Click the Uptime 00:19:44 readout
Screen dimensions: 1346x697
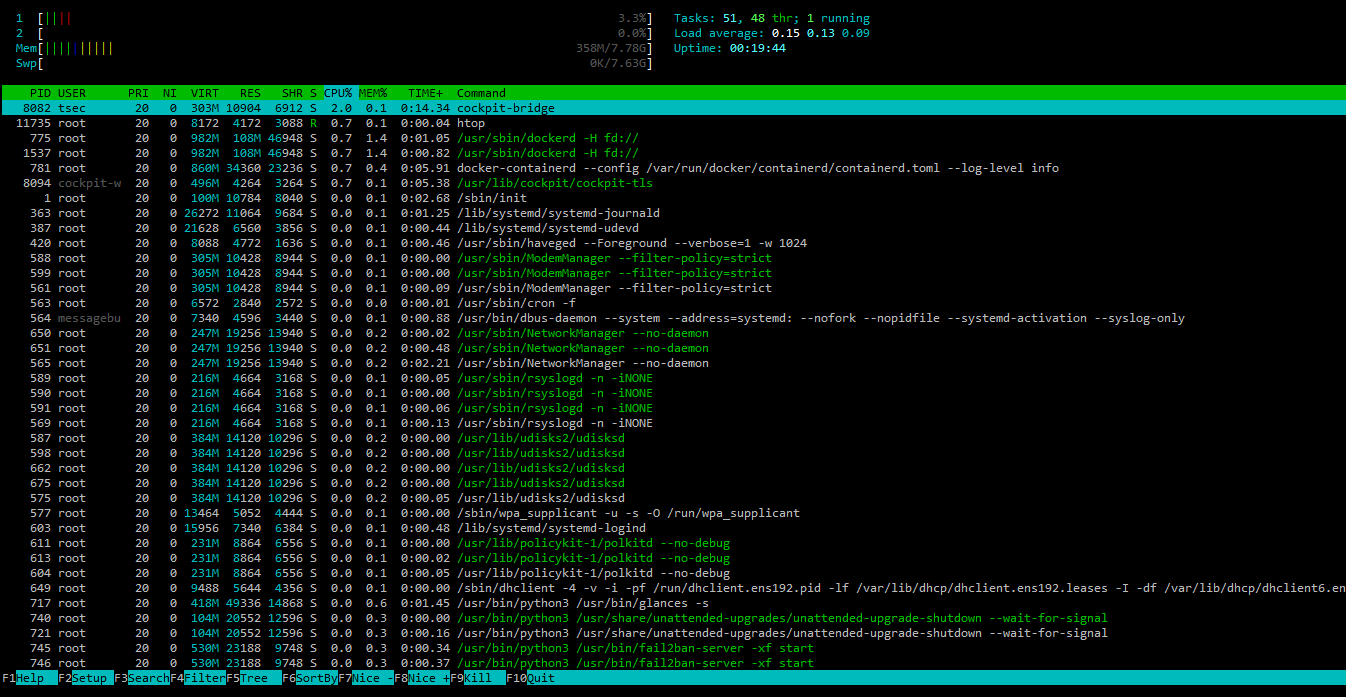(730, 48)
